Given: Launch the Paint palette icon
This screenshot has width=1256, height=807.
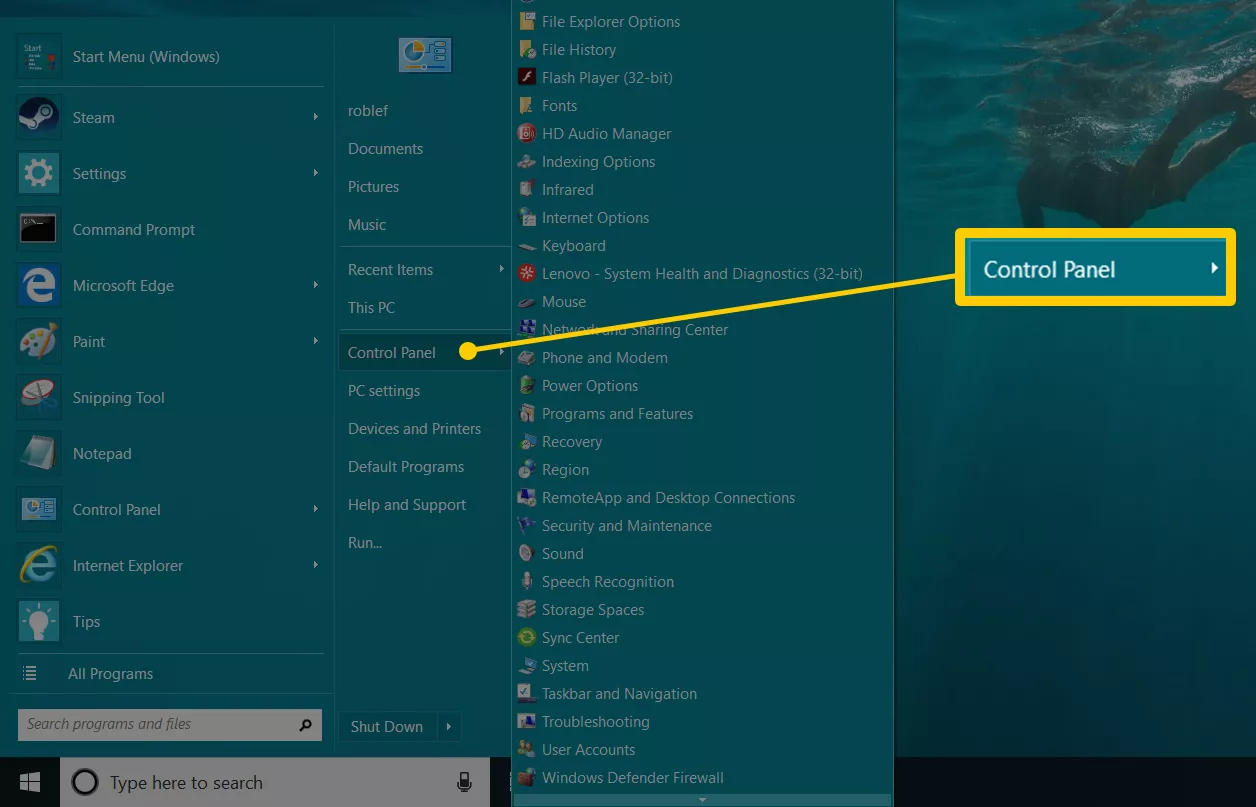Looking at the screenshot, I should click(39, 342).
